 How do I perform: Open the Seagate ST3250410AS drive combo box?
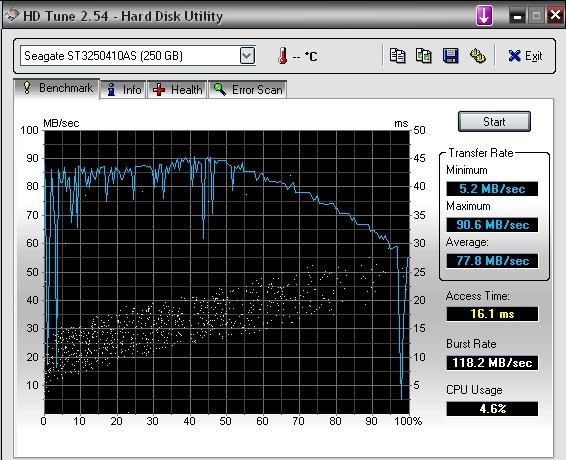pyautogui.click(x=138, y=56)
